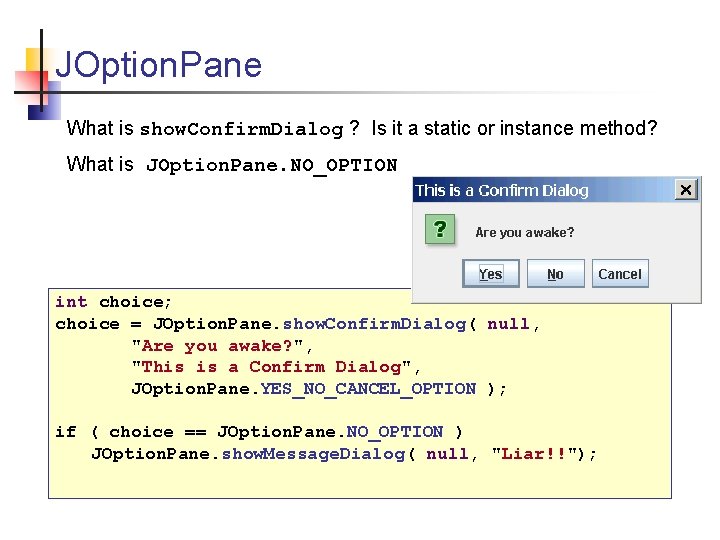
Task: Click the green question mark icon
Action: (x=440, y=229)
